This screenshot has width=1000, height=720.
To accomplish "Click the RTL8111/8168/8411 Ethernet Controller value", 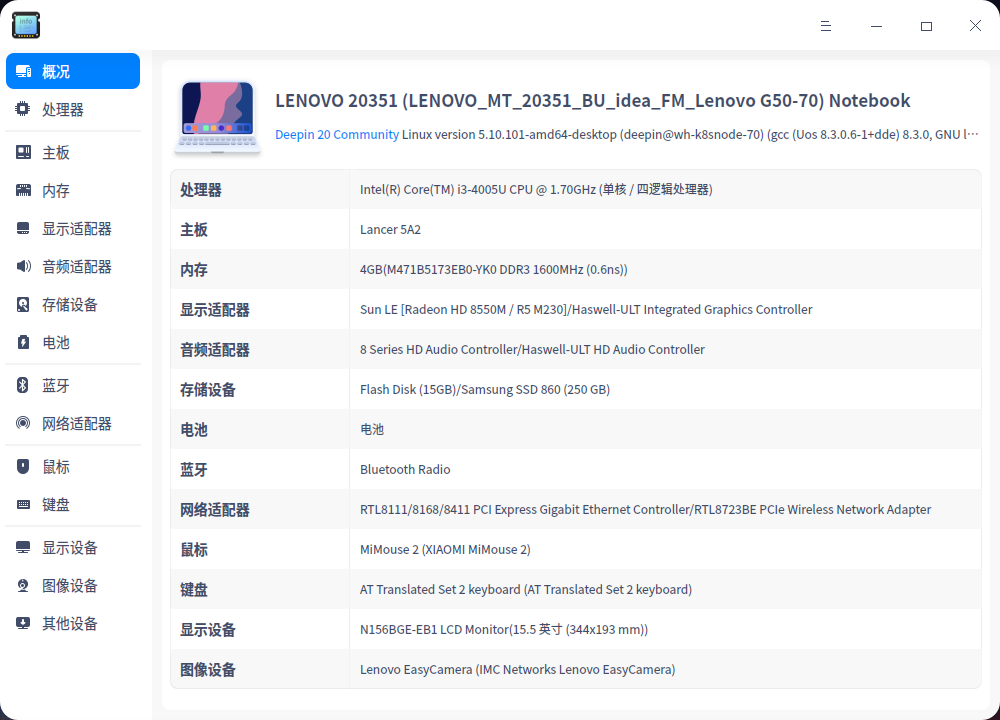I will click(645, 510).
